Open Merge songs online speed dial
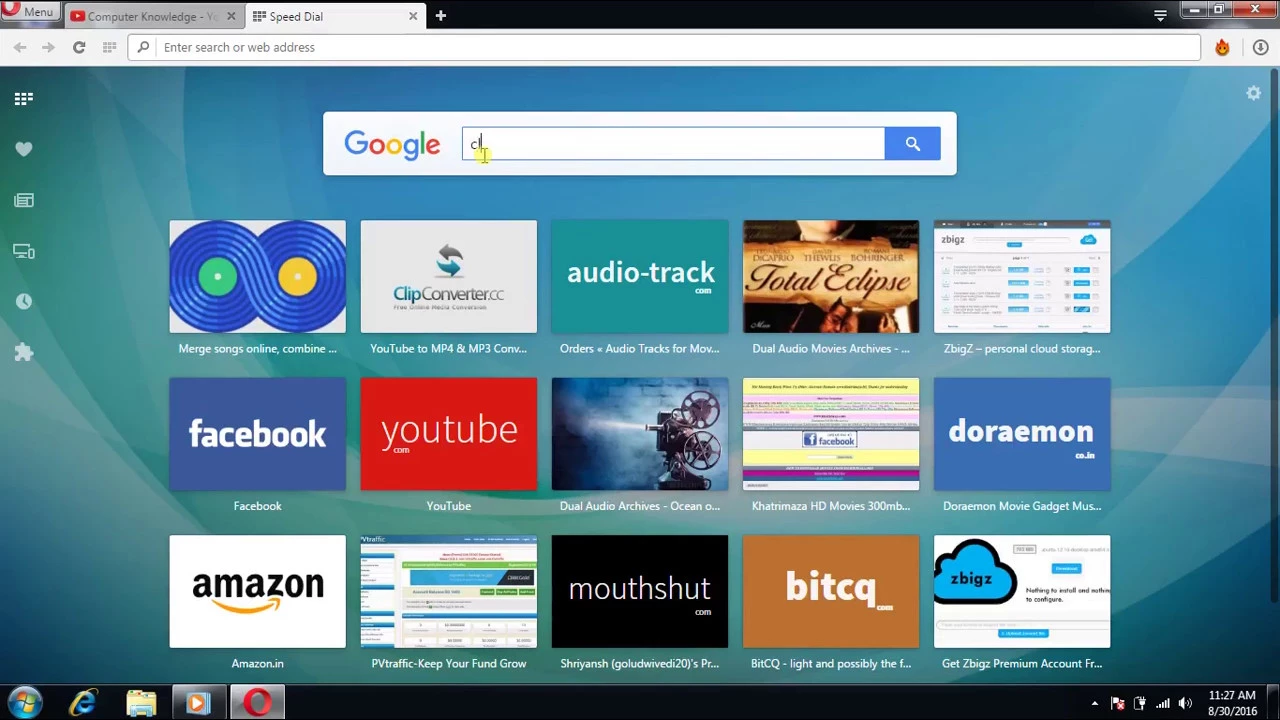 pos(257,277)
